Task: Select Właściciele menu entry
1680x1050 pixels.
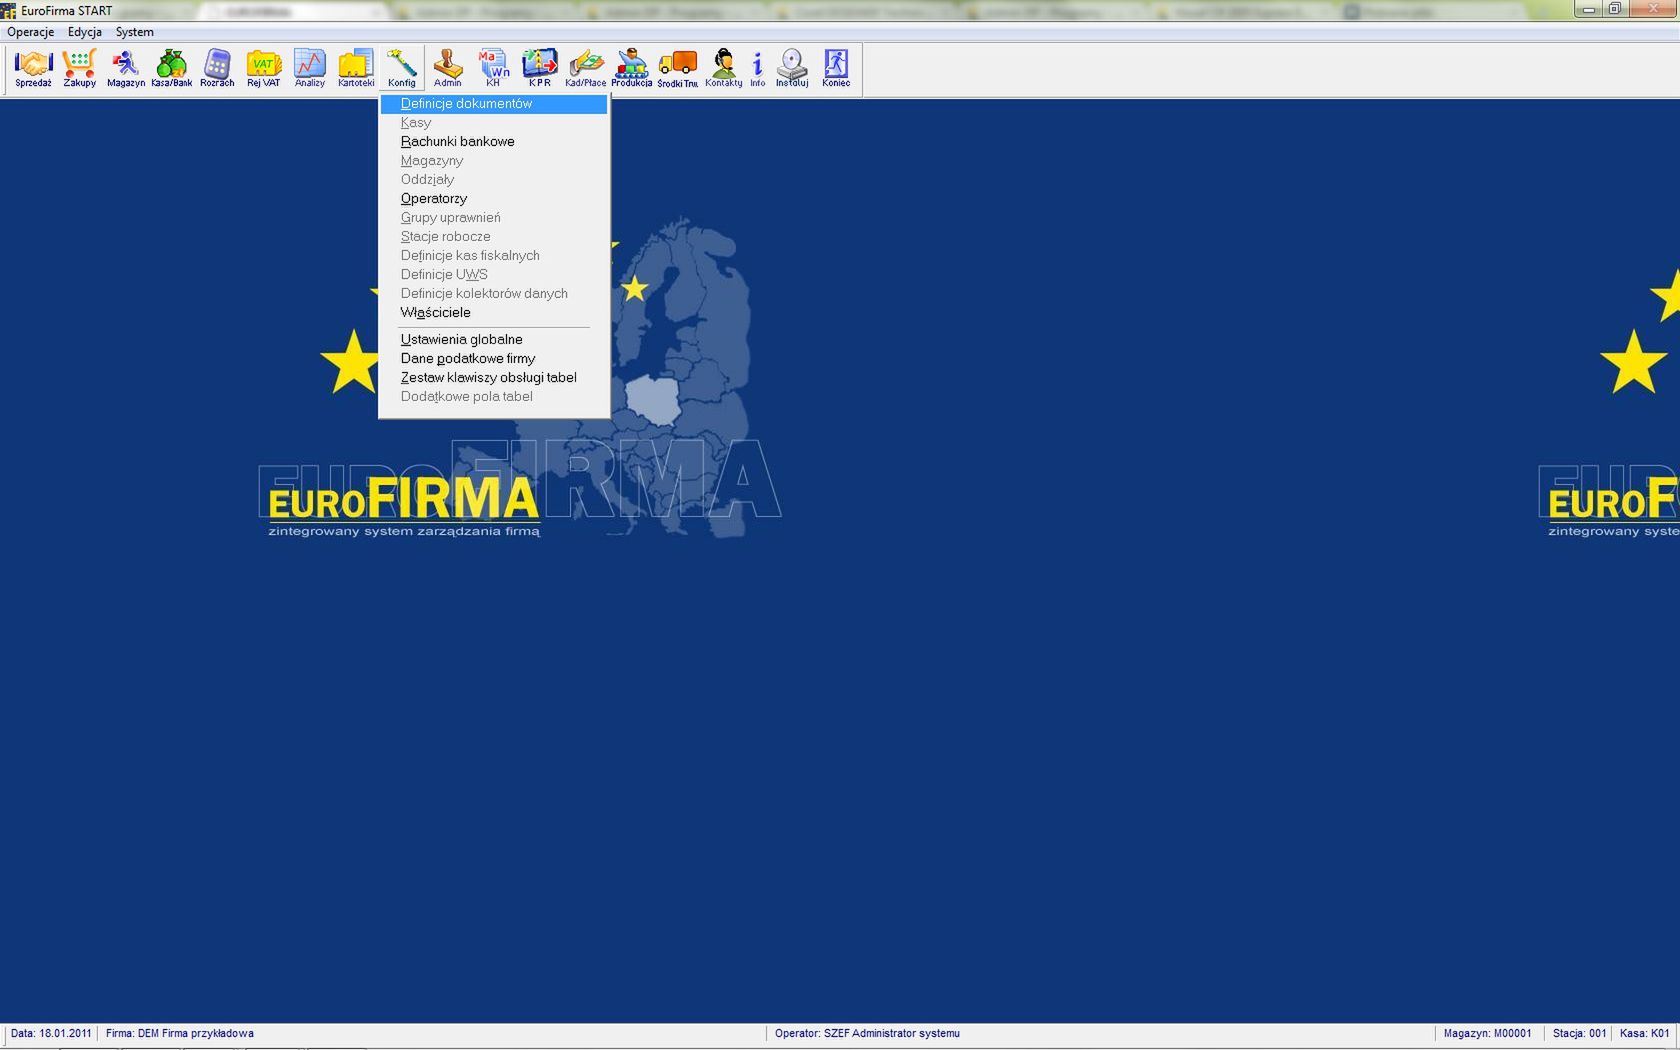Action: (x=494, y=313)
